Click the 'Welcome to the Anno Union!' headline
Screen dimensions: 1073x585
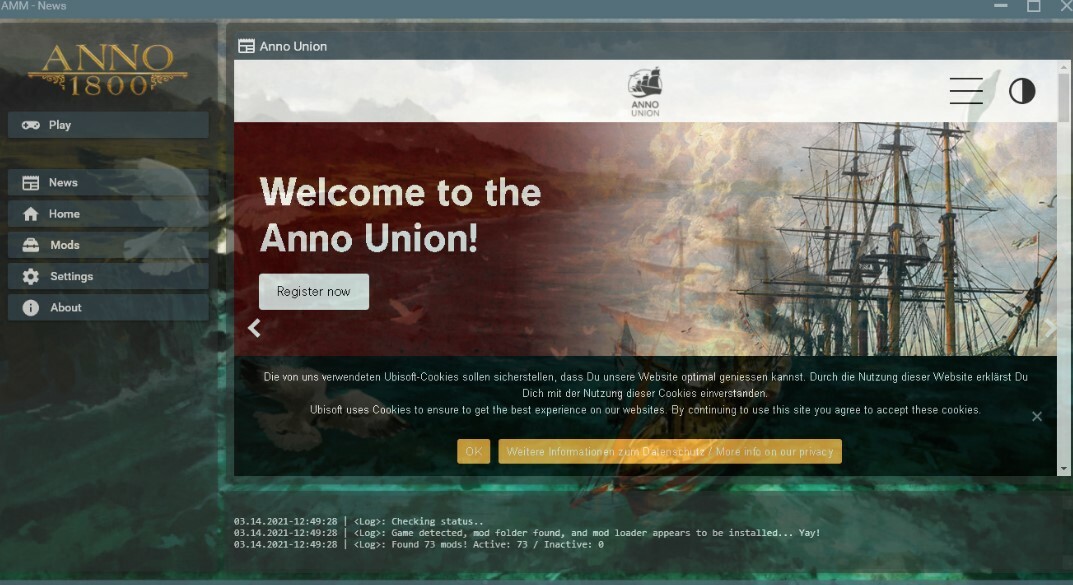400,215
